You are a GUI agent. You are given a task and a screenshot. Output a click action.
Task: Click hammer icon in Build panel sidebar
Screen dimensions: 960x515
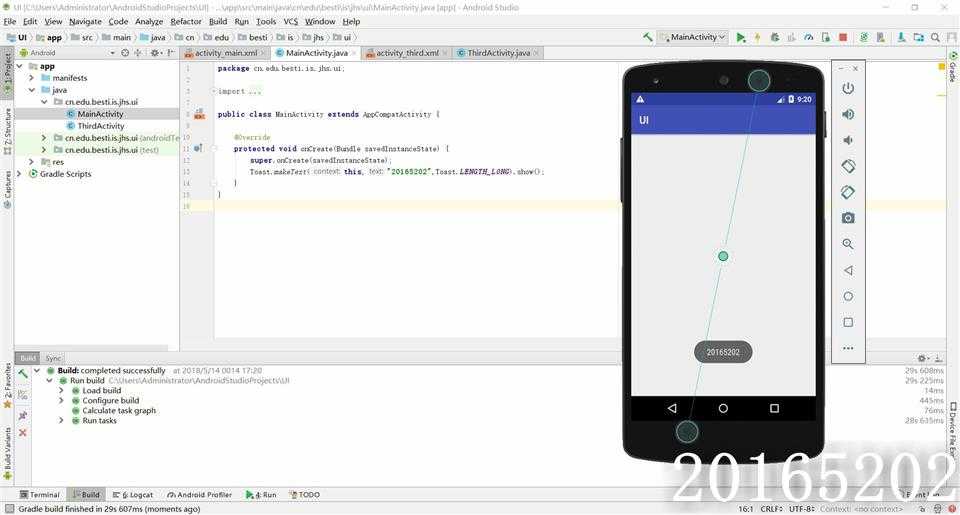[23, 374]
